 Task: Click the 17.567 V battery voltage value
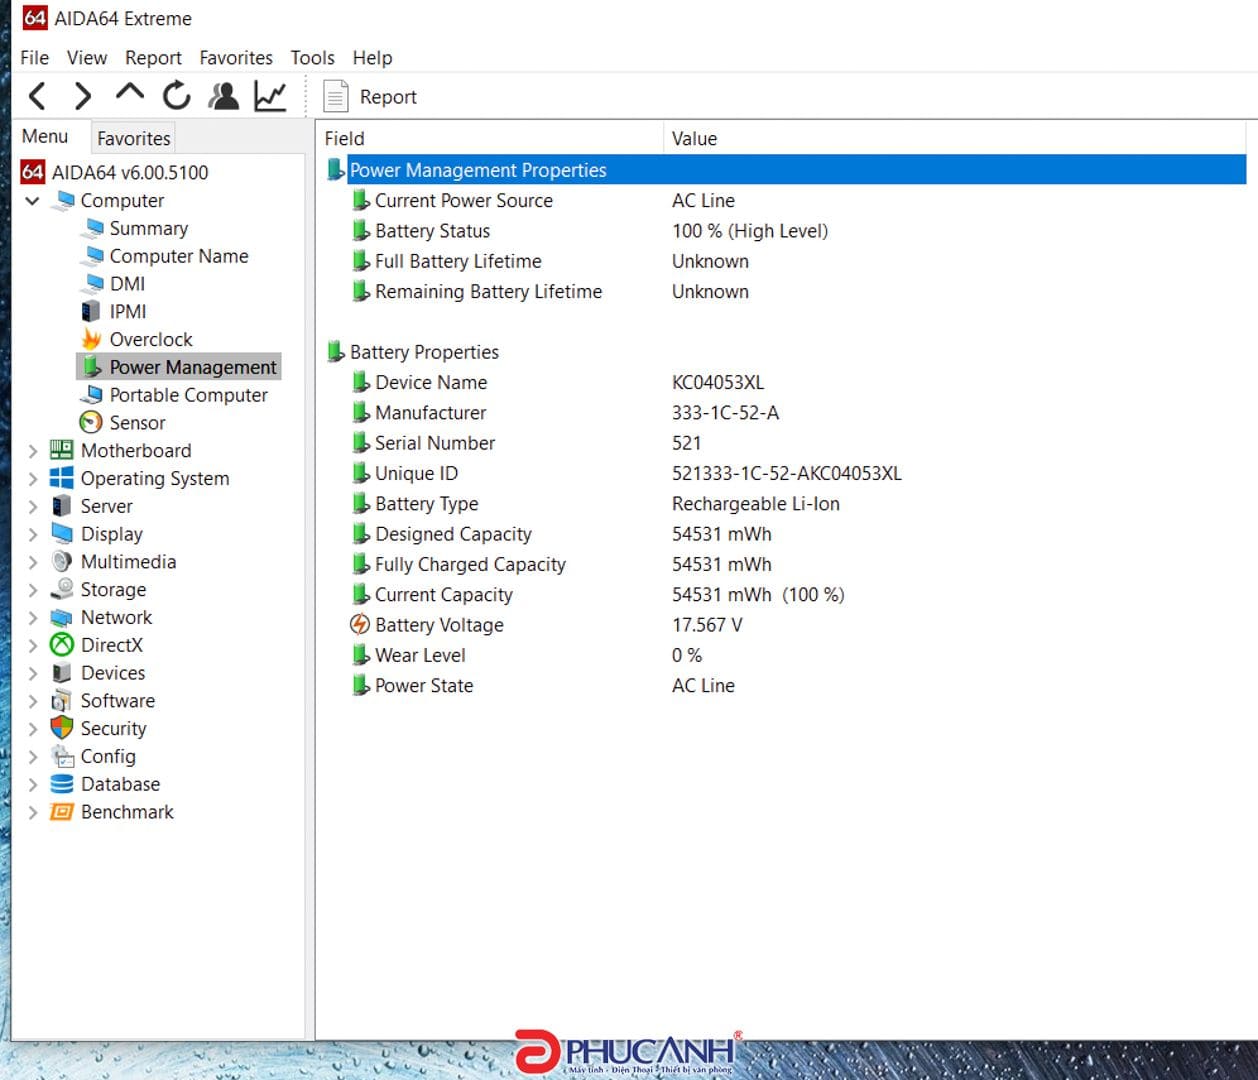click(x=707, y=625)
